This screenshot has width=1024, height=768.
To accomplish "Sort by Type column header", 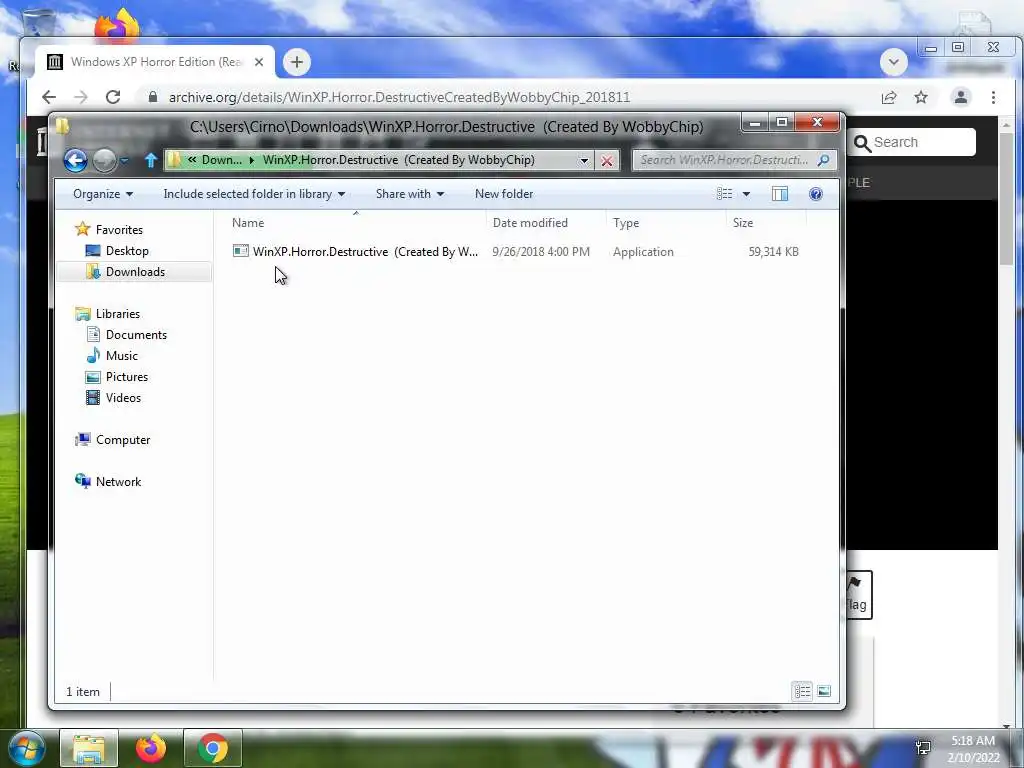I will click(x=665, y=223).
